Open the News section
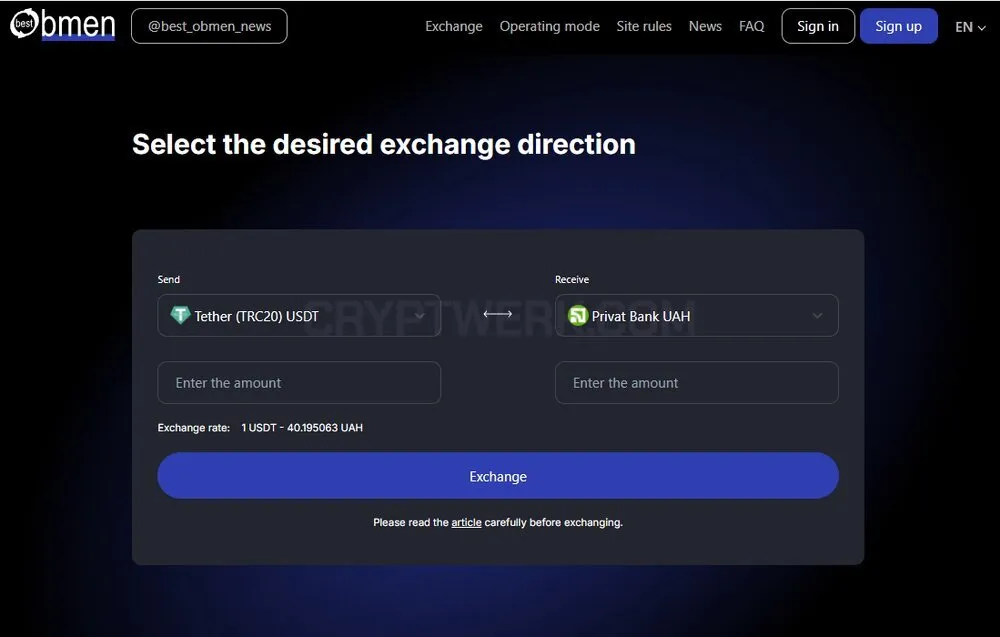 pos(705,26)
